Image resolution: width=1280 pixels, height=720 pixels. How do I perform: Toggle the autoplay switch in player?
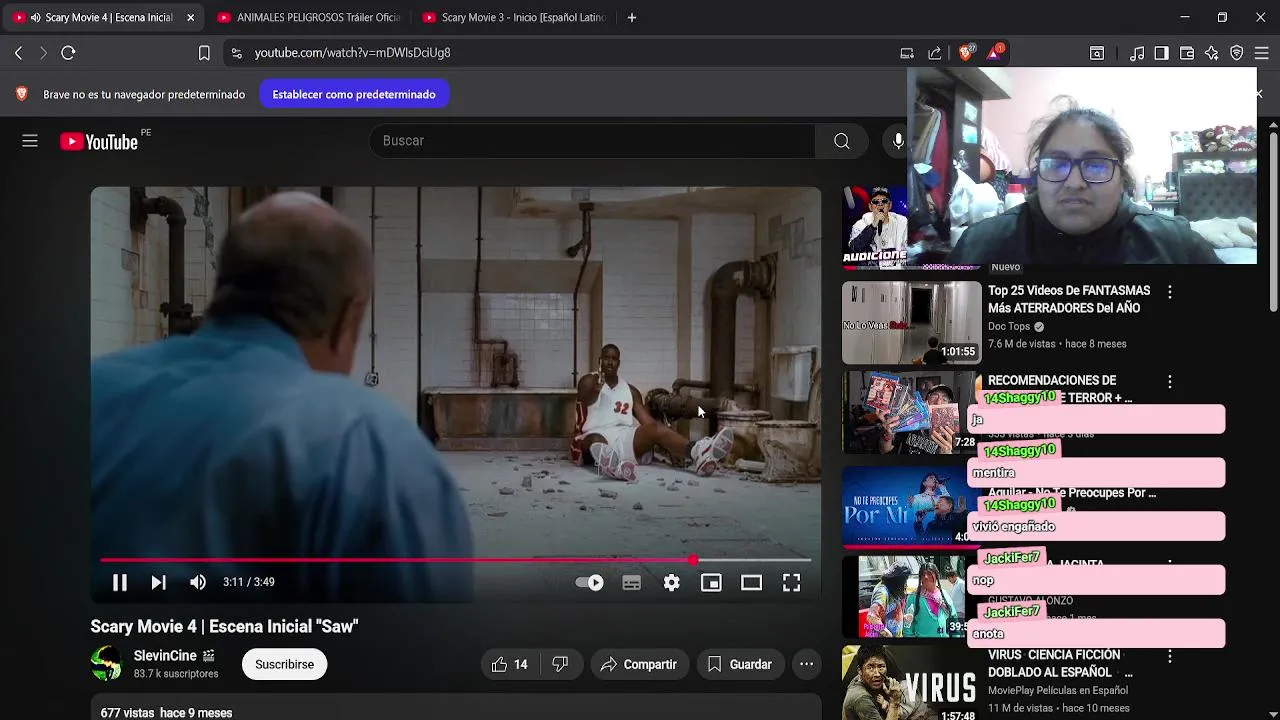589,582
